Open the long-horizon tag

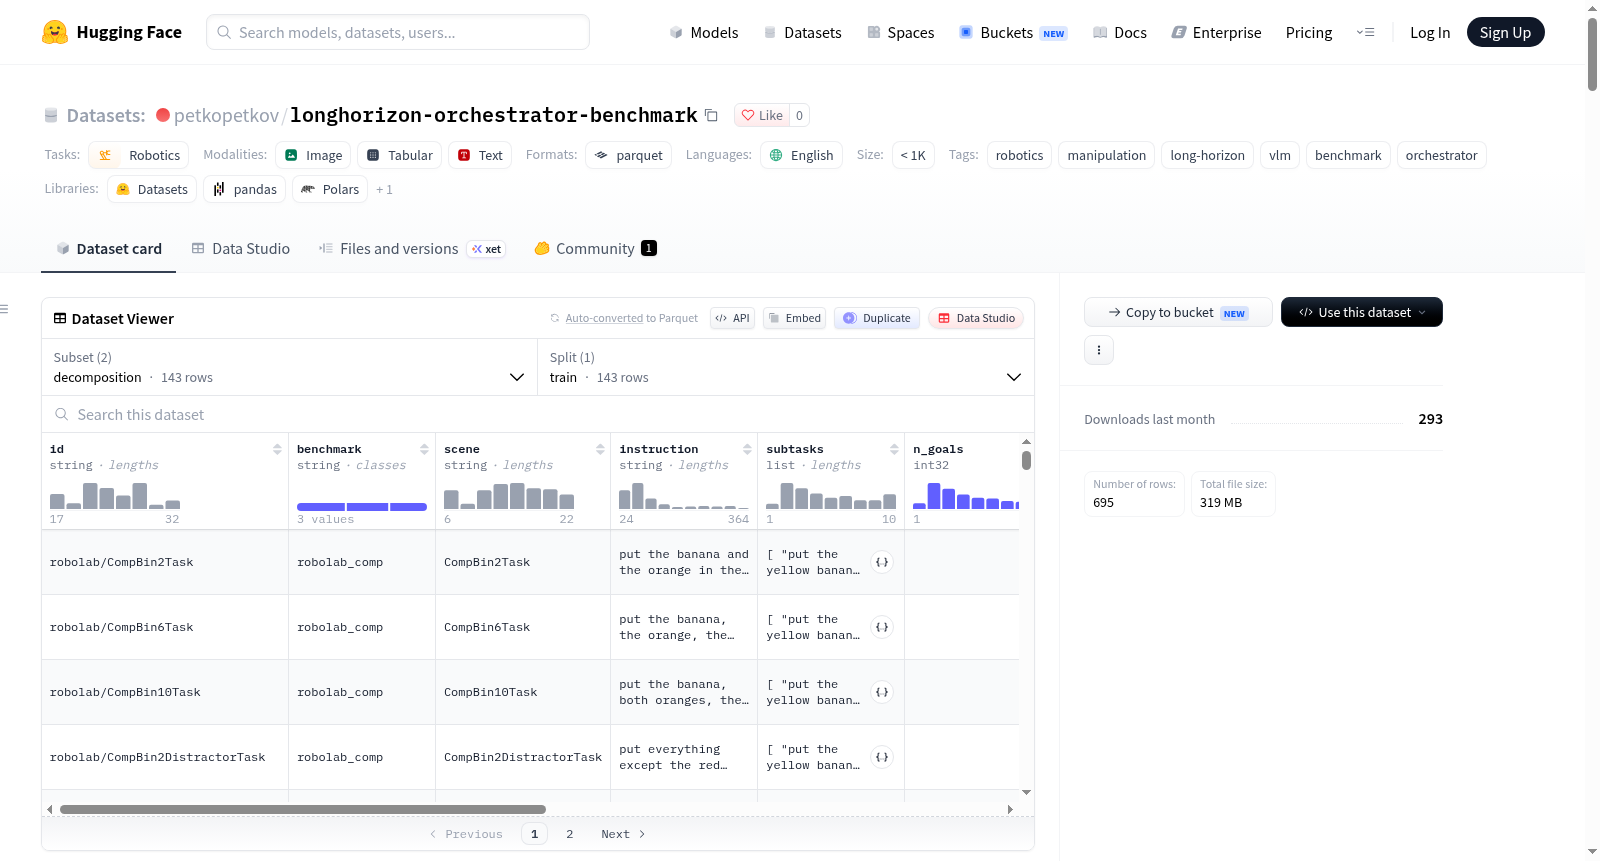1207,155
